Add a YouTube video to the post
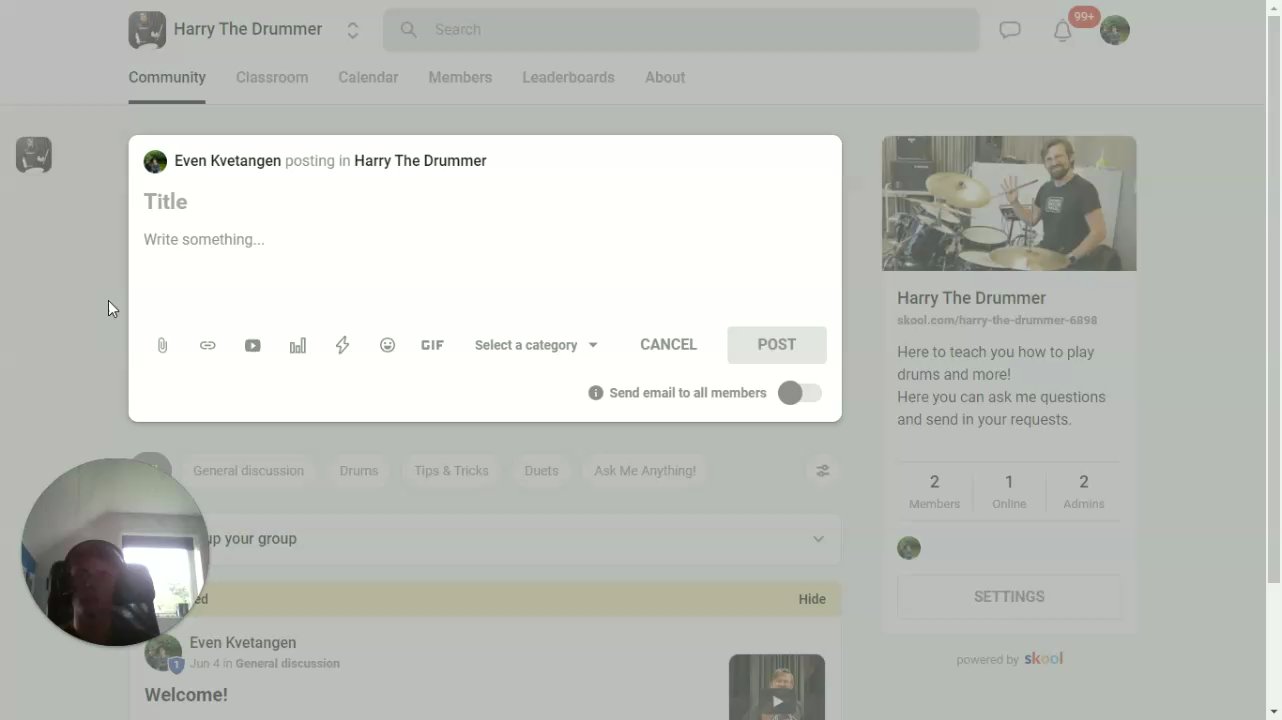Screen dimensions: 1282x720 tap(252, 345)
